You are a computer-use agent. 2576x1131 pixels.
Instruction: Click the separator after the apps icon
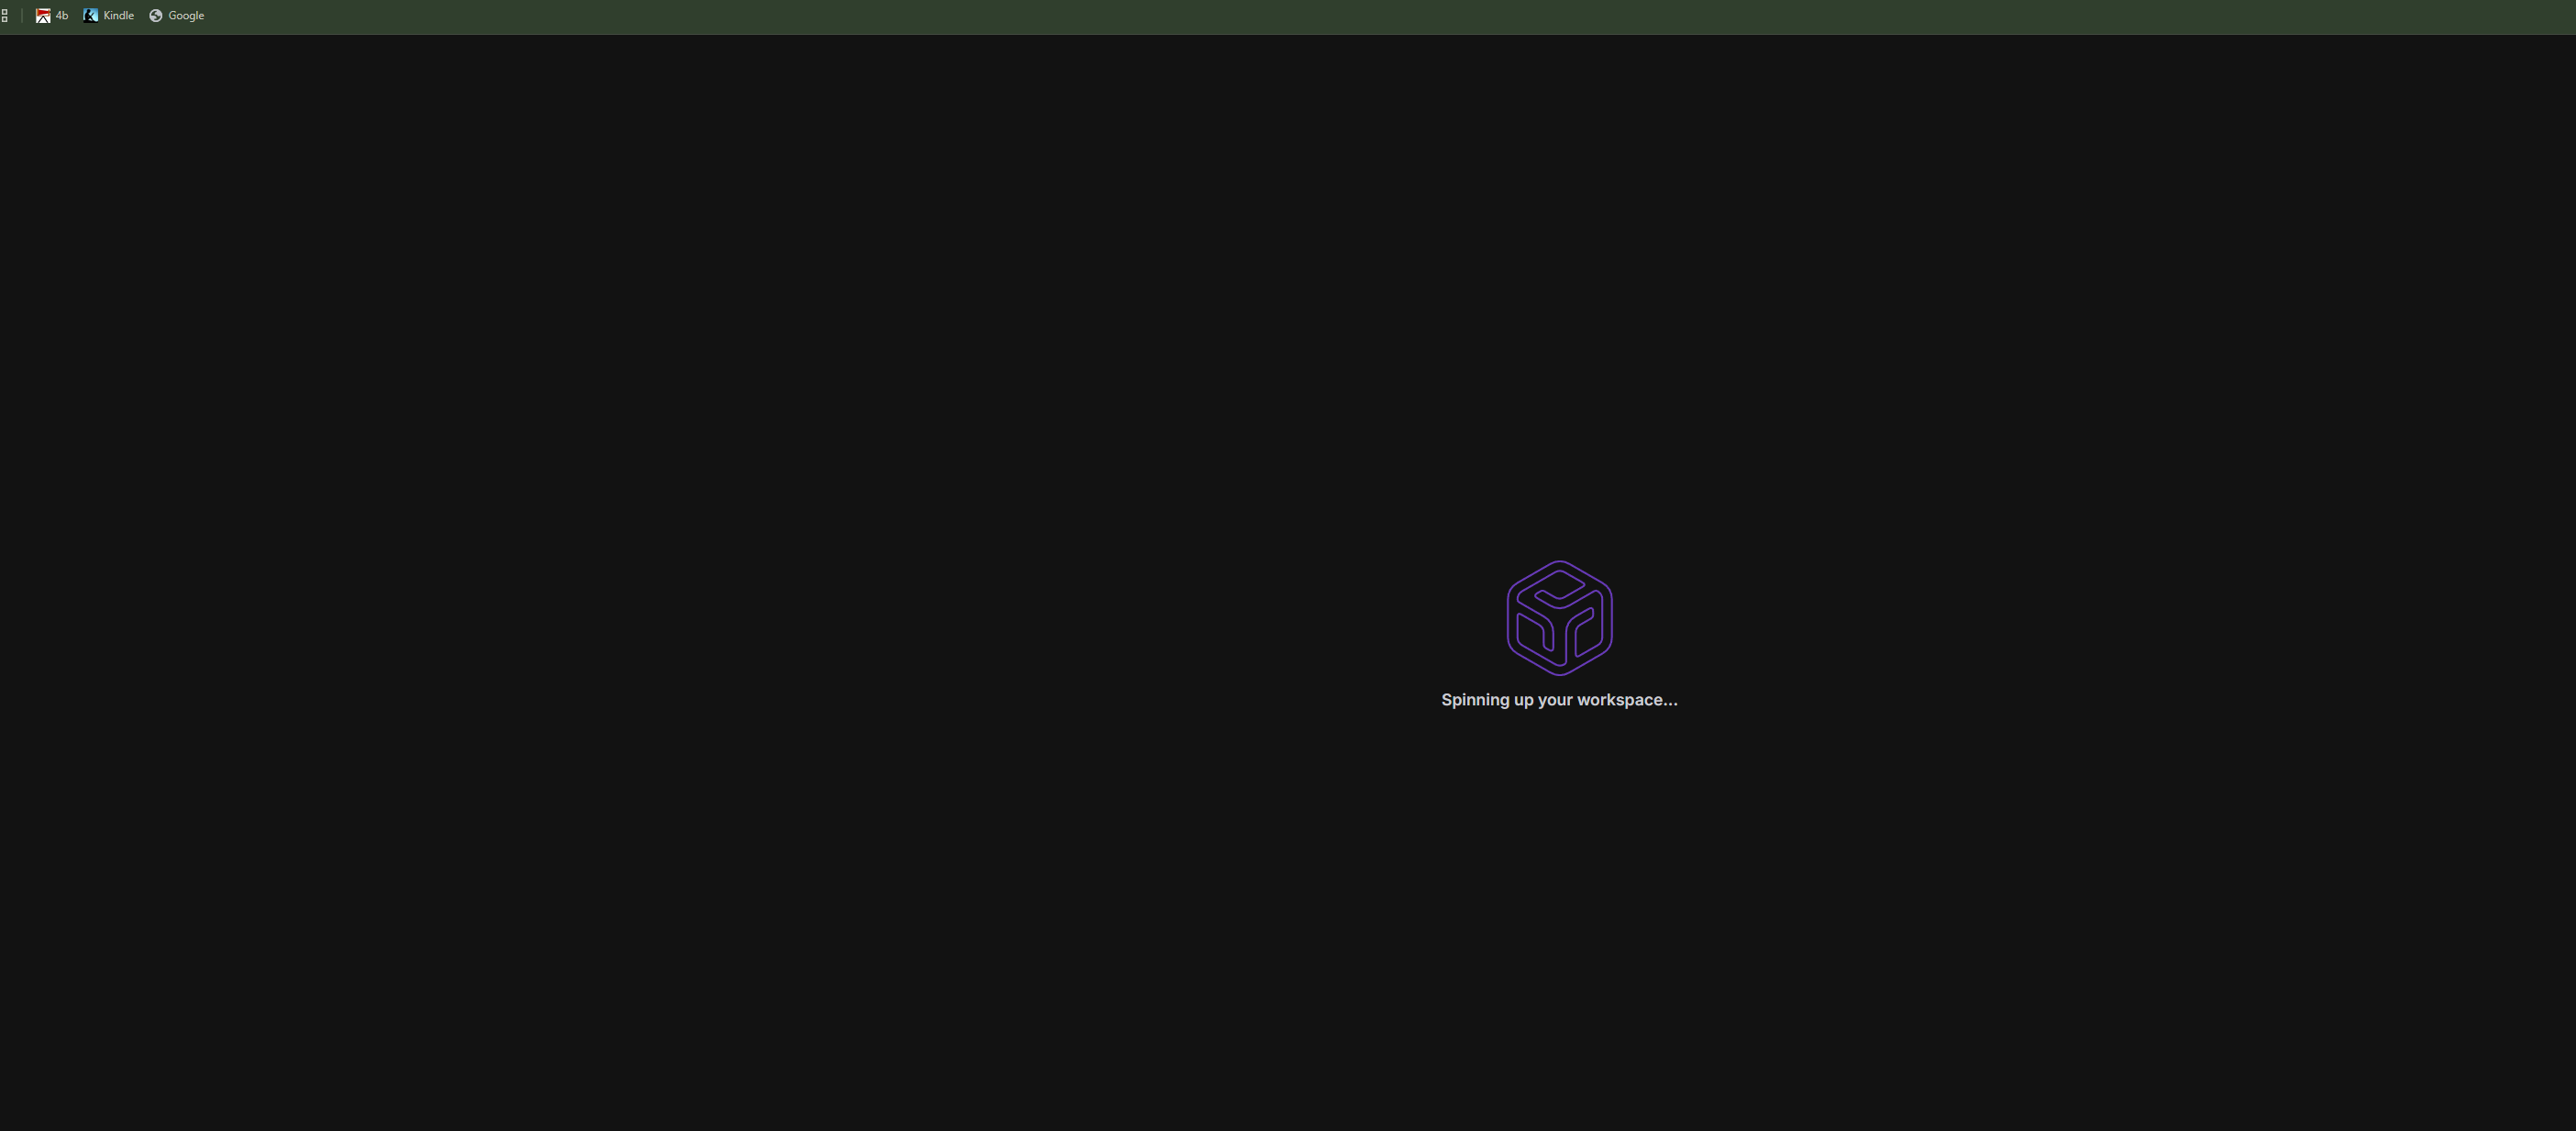pos(22,15)
